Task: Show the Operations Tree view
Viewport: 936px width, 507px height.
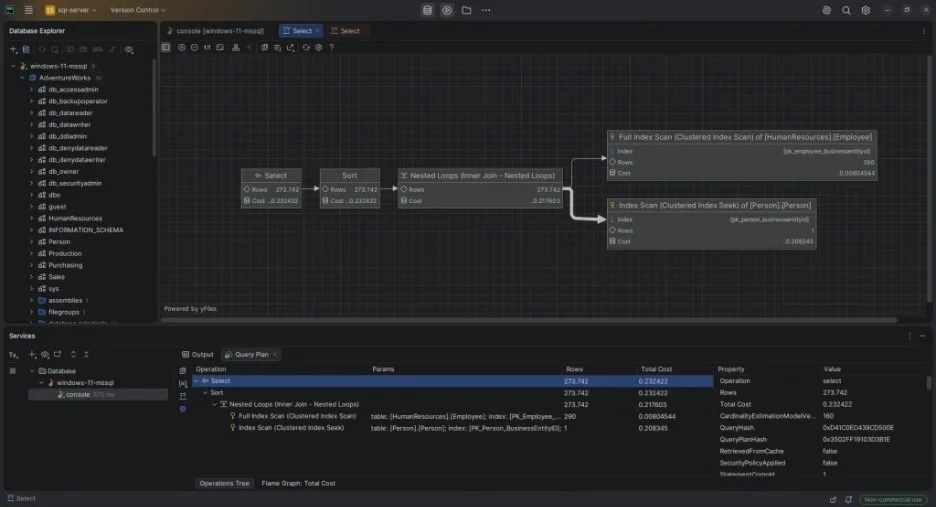Action: click(x=224, y=484)
